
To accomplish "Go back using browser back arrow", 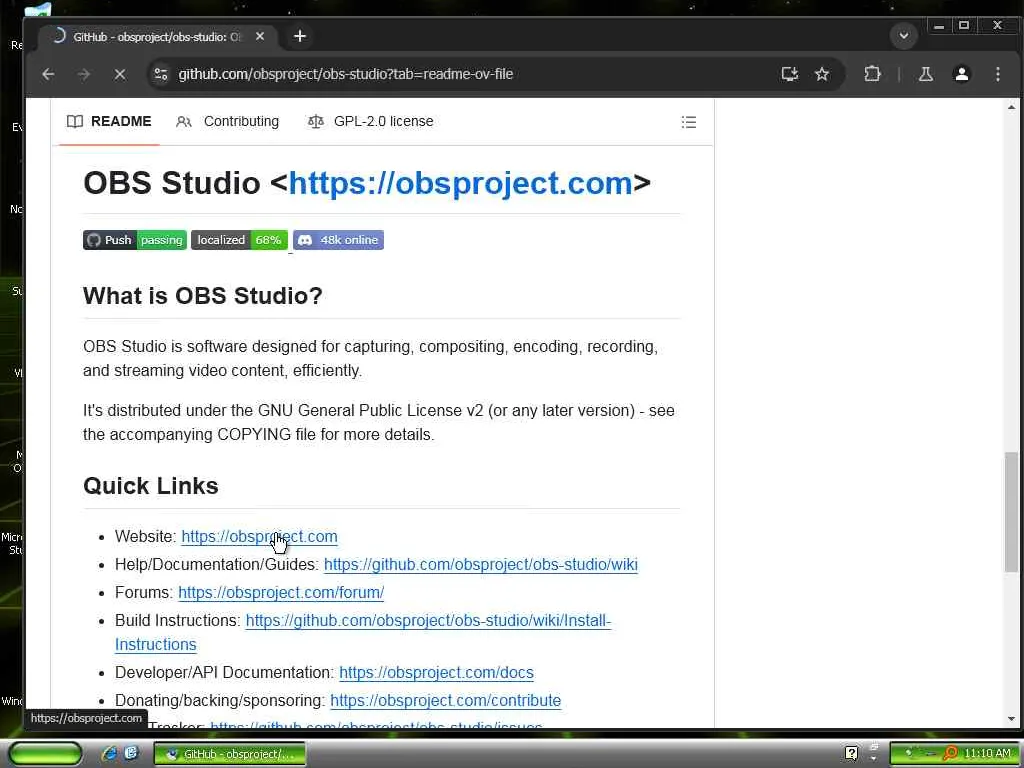I will [x=48, y=74].
